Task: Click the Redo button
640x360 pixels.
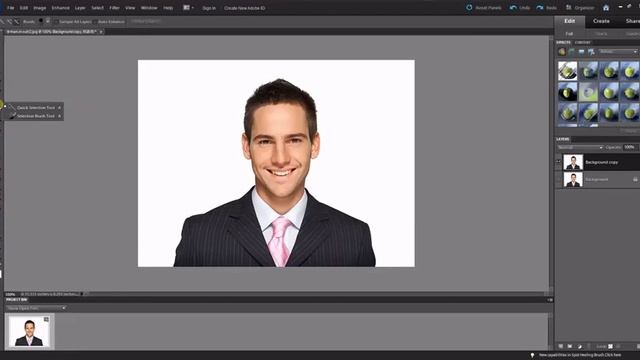Action: [x=547, y=8]
